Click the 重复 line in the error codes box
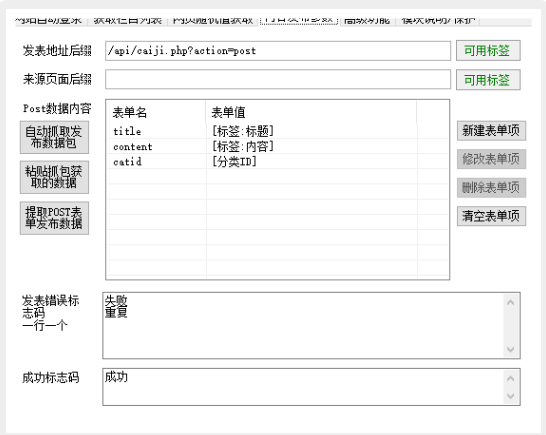546x435 pixels. 116,312
